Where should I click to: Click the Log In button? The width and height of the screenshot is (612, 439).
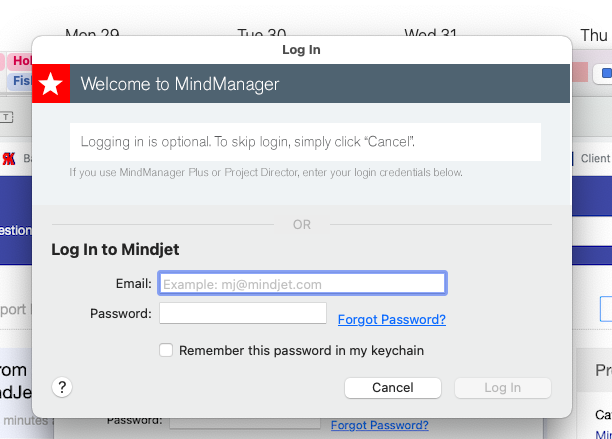click(x=502, y=388)
